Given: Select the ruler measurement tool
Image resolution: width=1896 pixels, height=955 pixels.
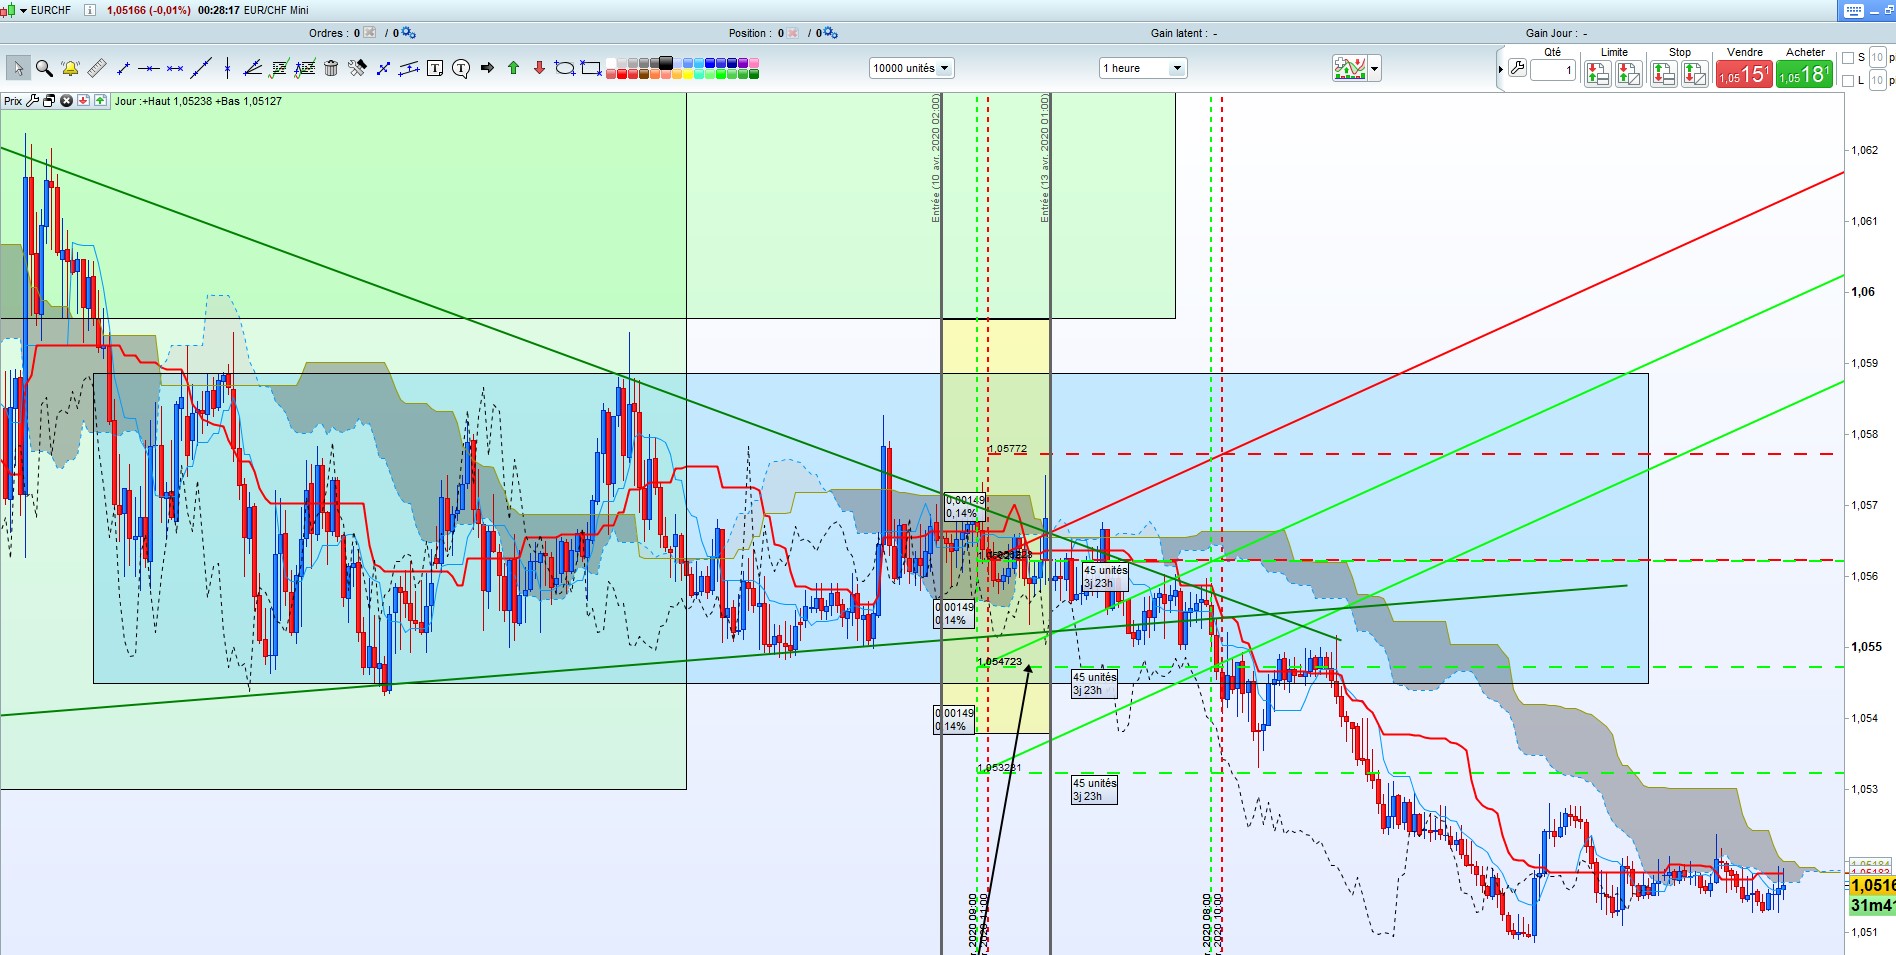Looking at the screenshot, I should point(97,68).
